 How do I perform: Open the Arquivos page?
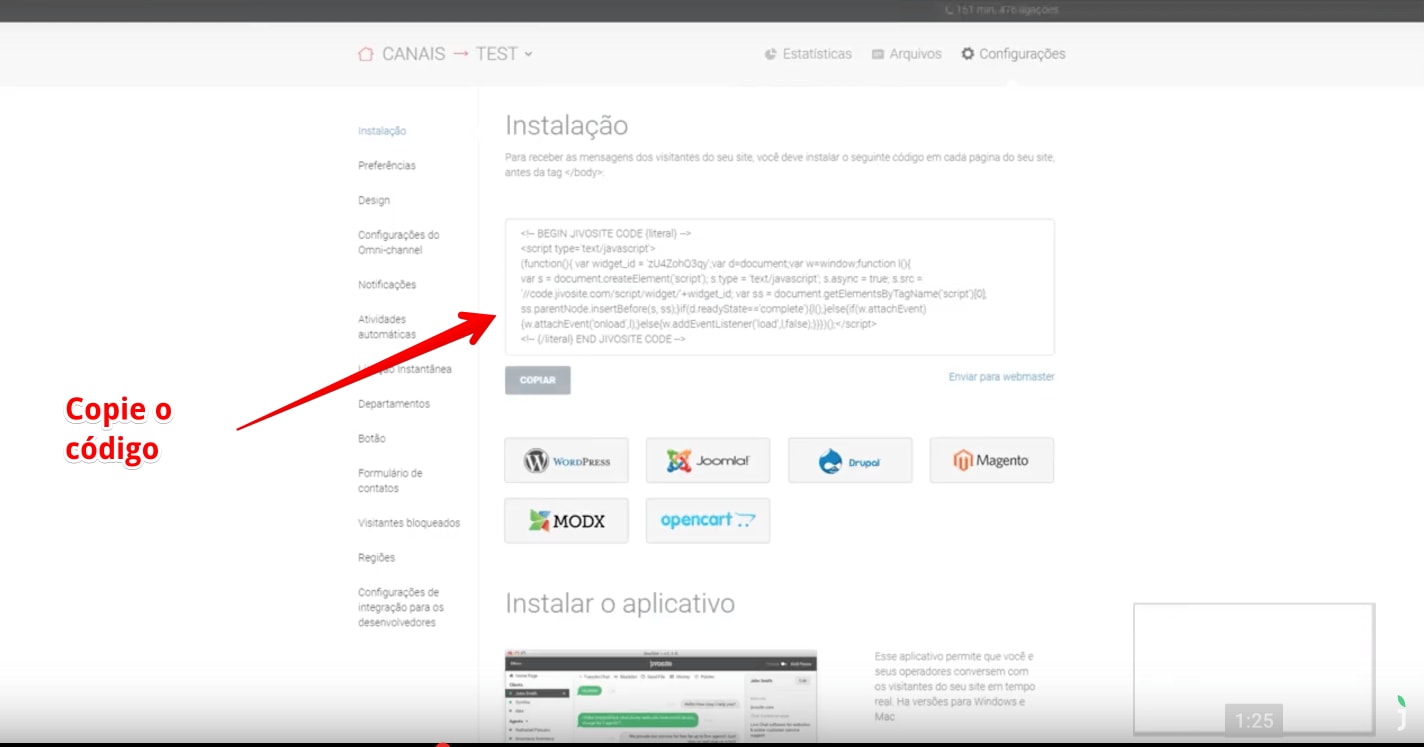(907, 54)
